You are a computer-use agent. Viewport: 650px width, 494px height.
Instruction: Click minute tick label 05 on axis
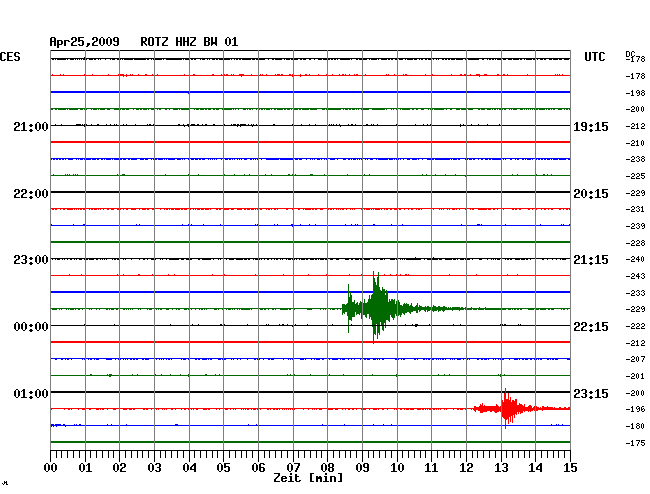coord(223,468)
